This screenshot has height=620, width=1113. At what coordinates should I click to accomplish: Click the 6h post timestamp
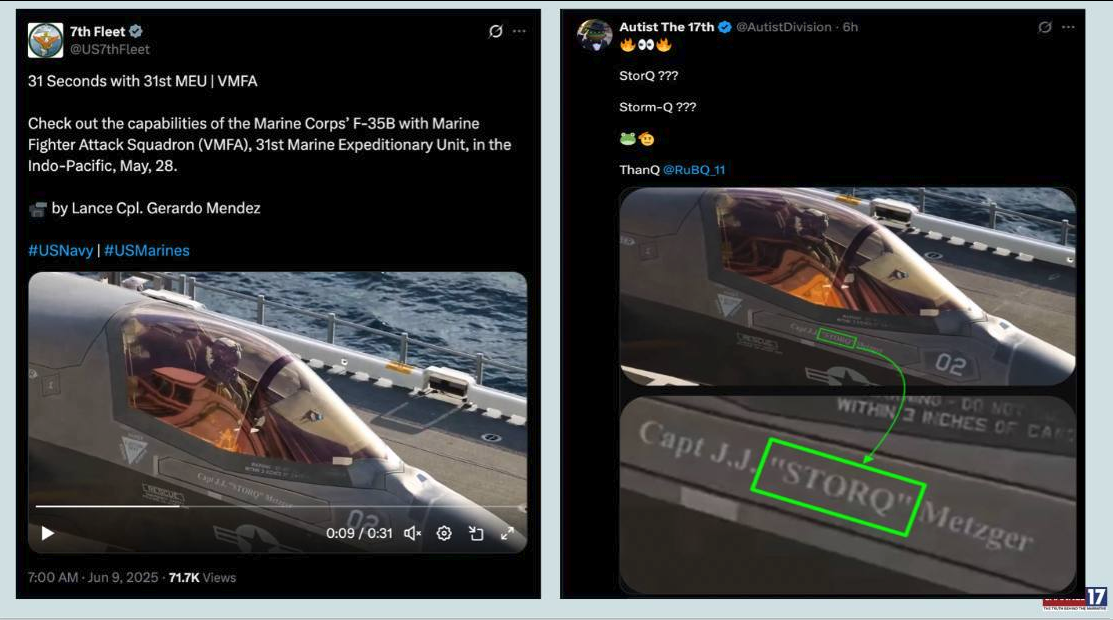[x=850, y=27]
